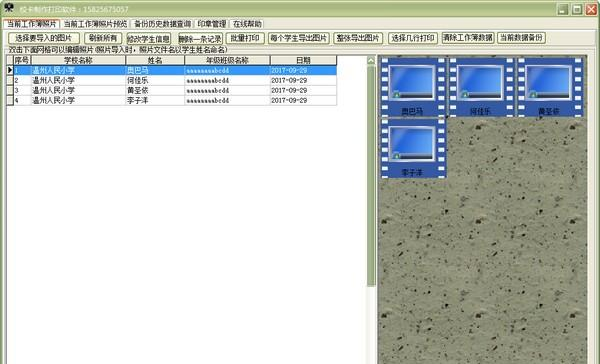Open the 当前工作簿照片 tab
600x364 pixels.
pyautogui.click(x=31, y=24)
